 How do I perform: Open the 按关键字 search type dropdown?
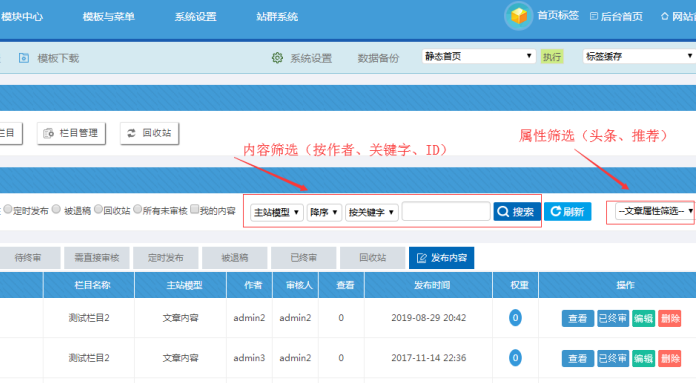coord(372,212)
